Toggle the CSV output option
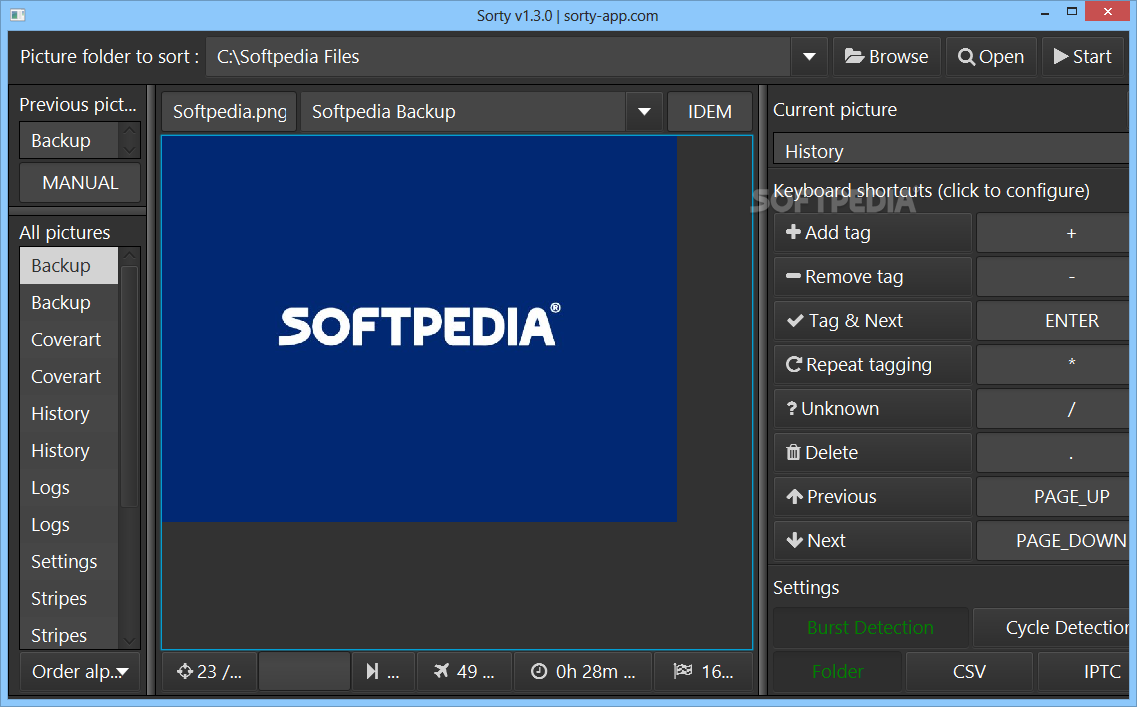This screenshot has width=1137, height=707. [x=969, y=672]
